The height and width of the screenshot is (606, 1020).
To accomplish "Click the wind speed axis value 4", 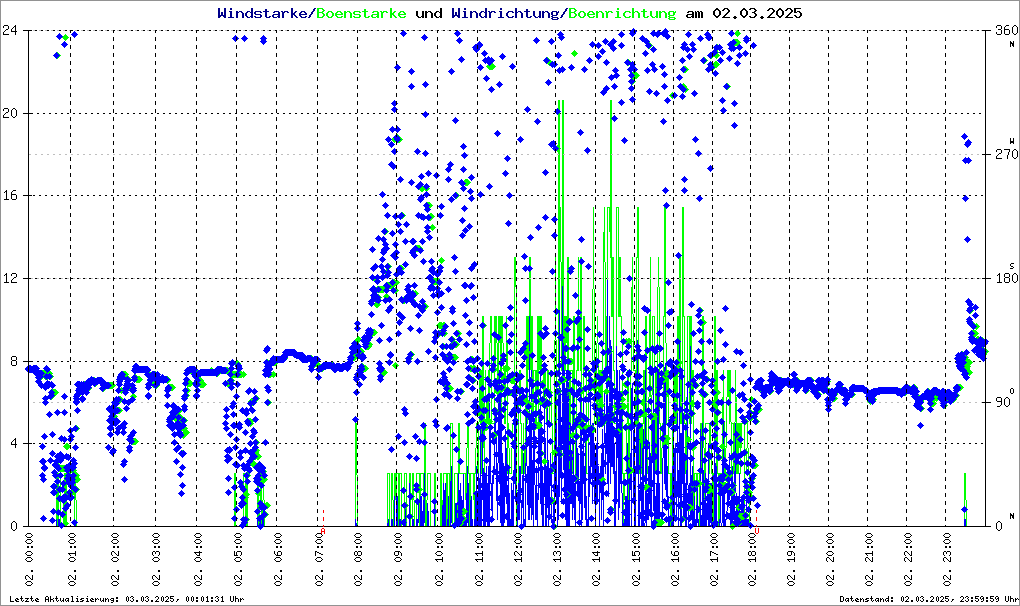I will click(14, 443).
